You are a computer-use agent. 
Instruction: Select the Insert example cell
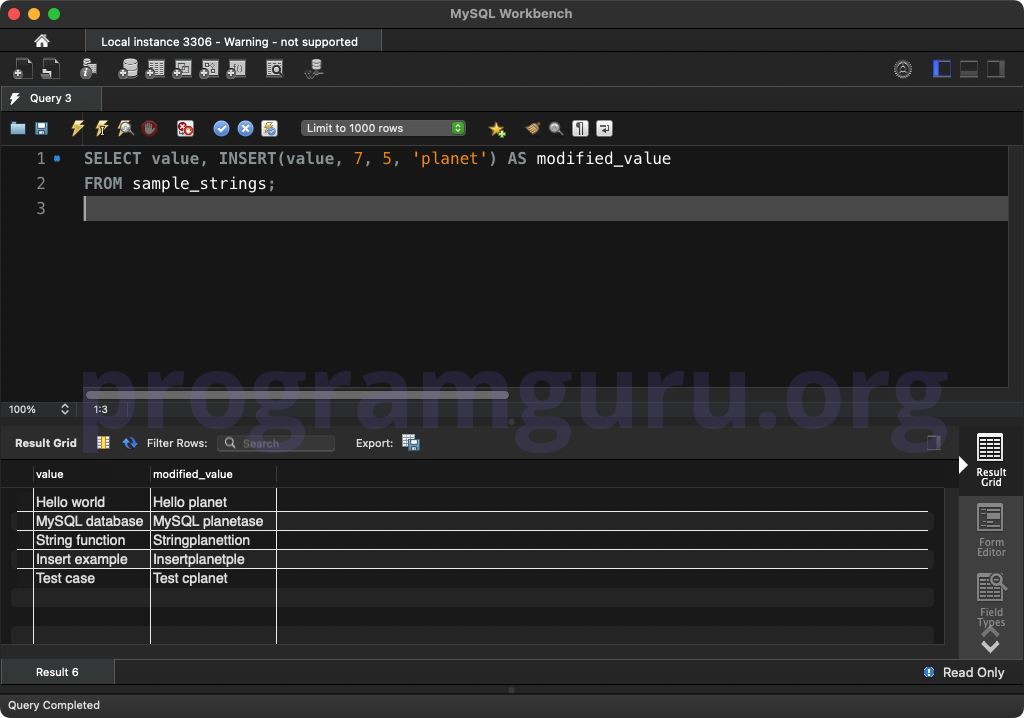91,559
